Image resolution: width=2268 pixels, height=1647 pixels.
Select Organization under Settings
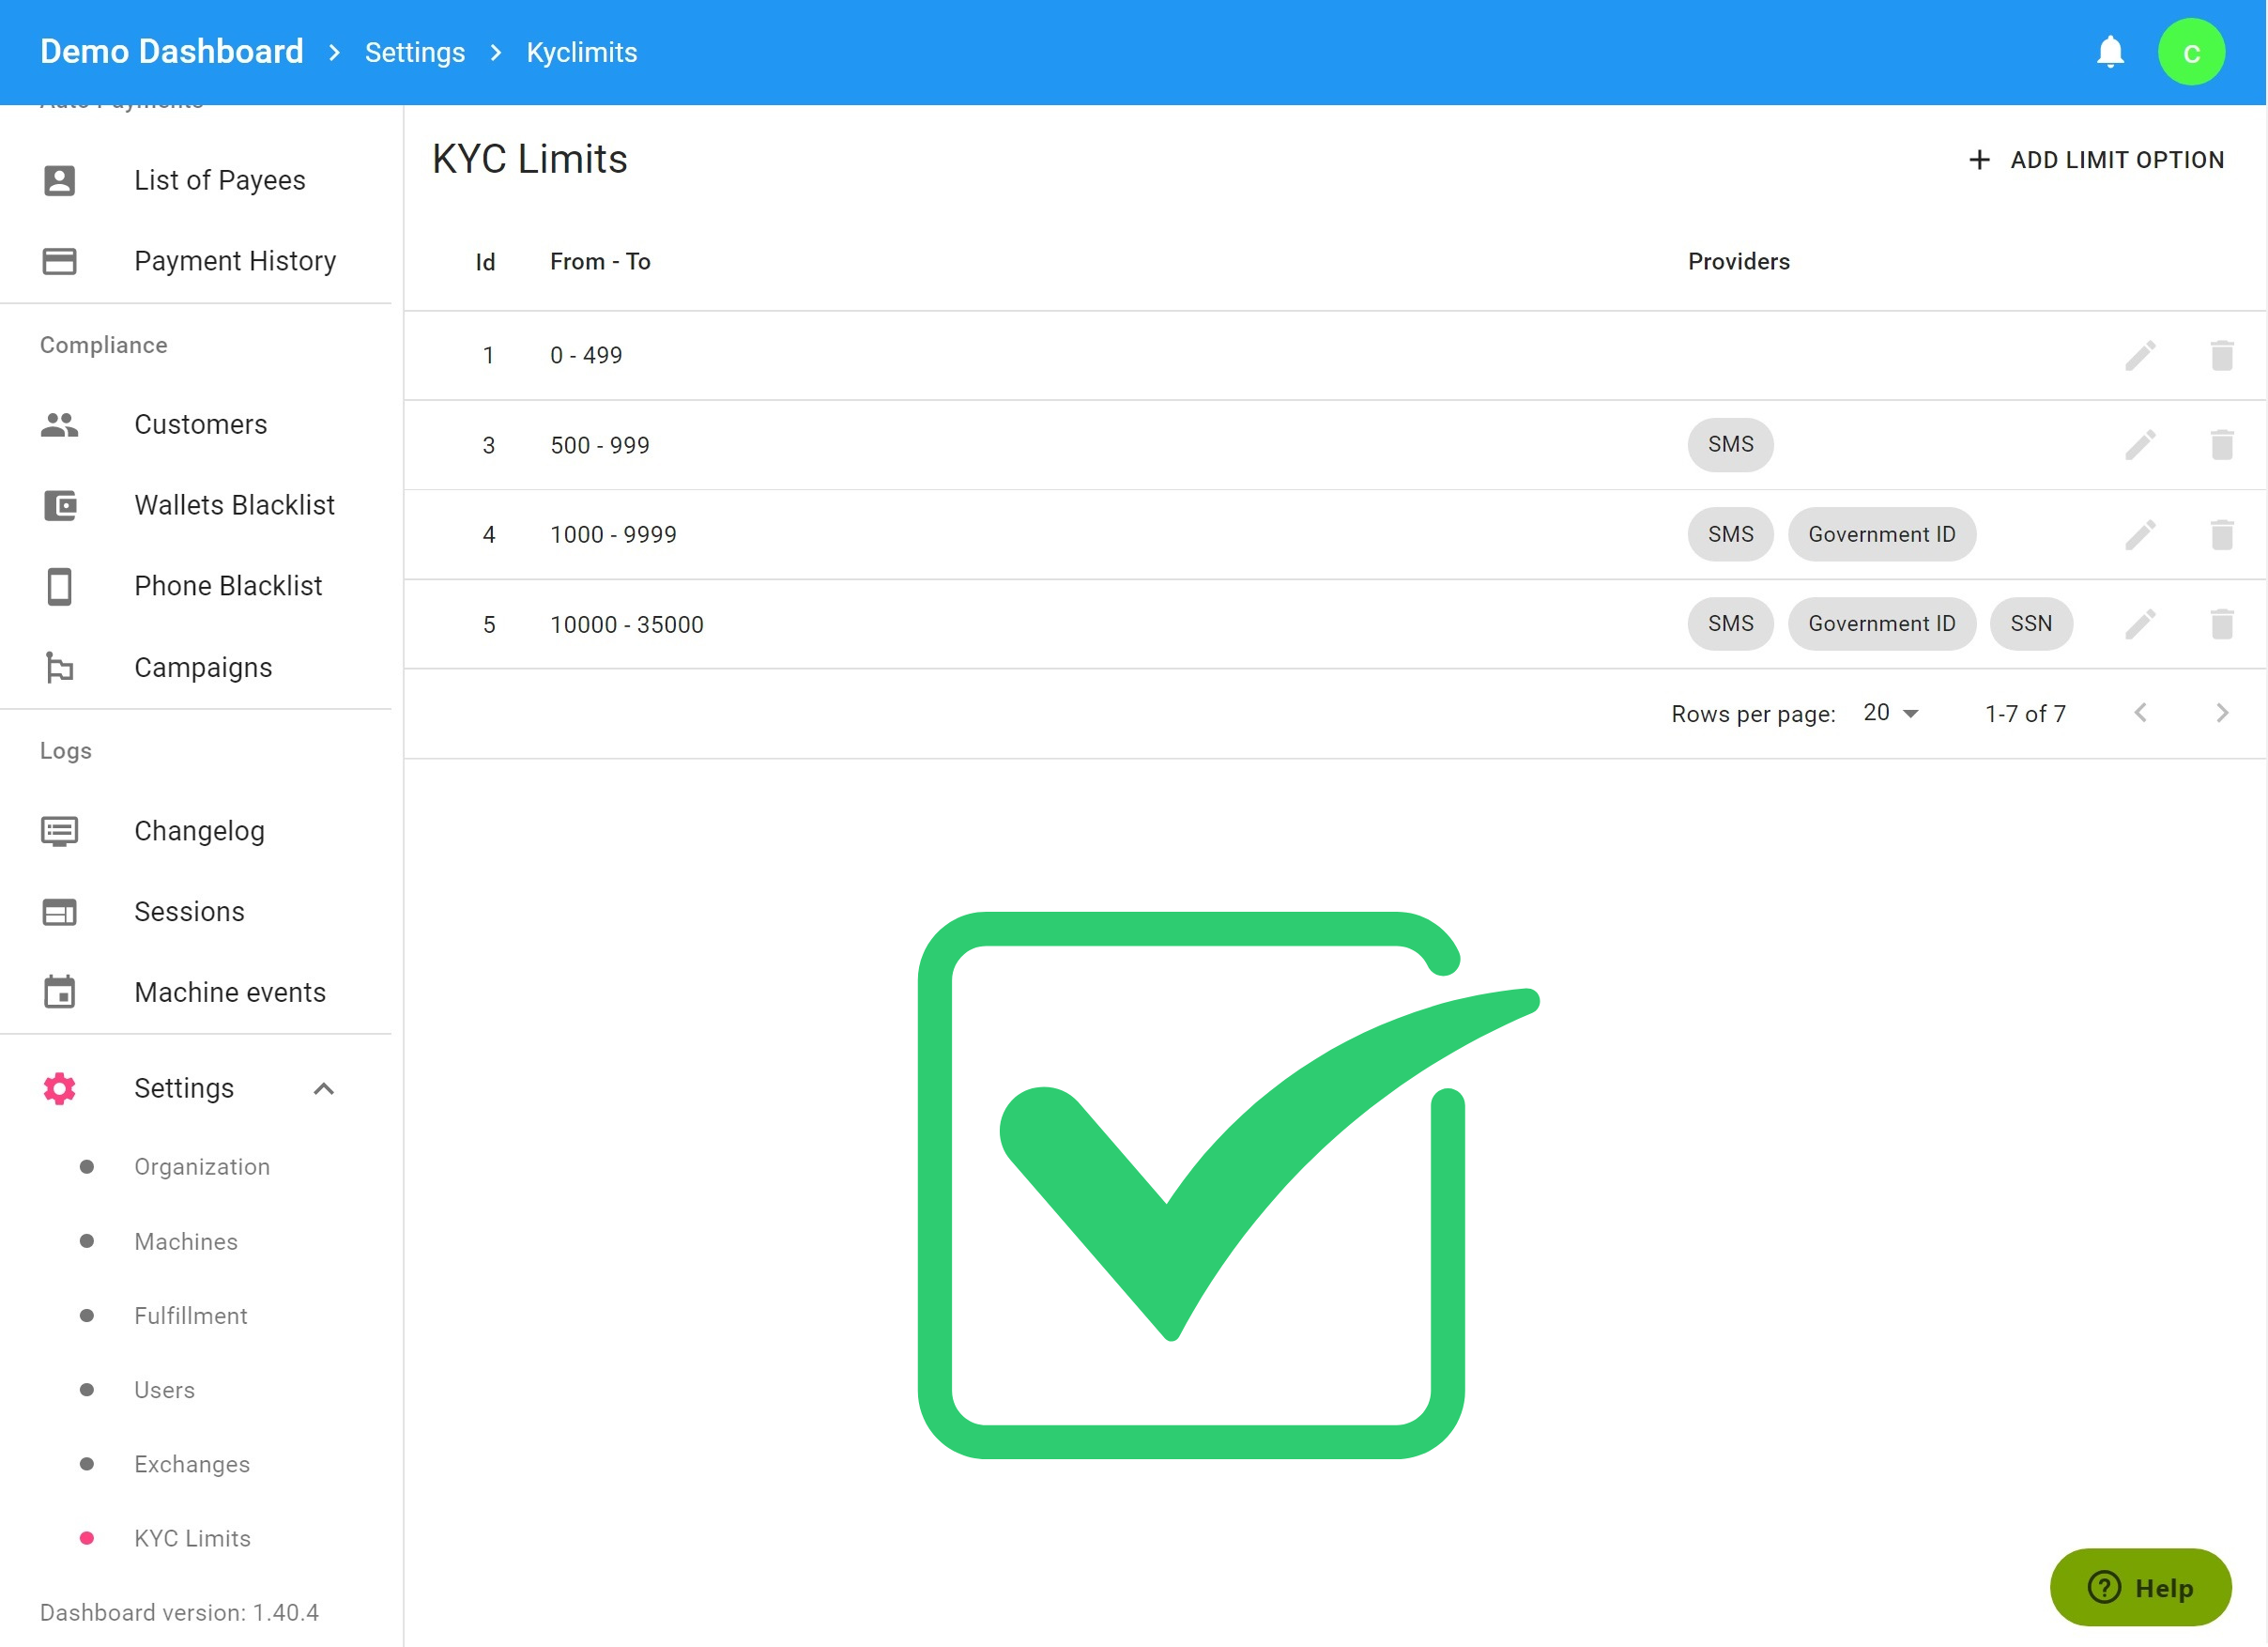(201, 1166)
